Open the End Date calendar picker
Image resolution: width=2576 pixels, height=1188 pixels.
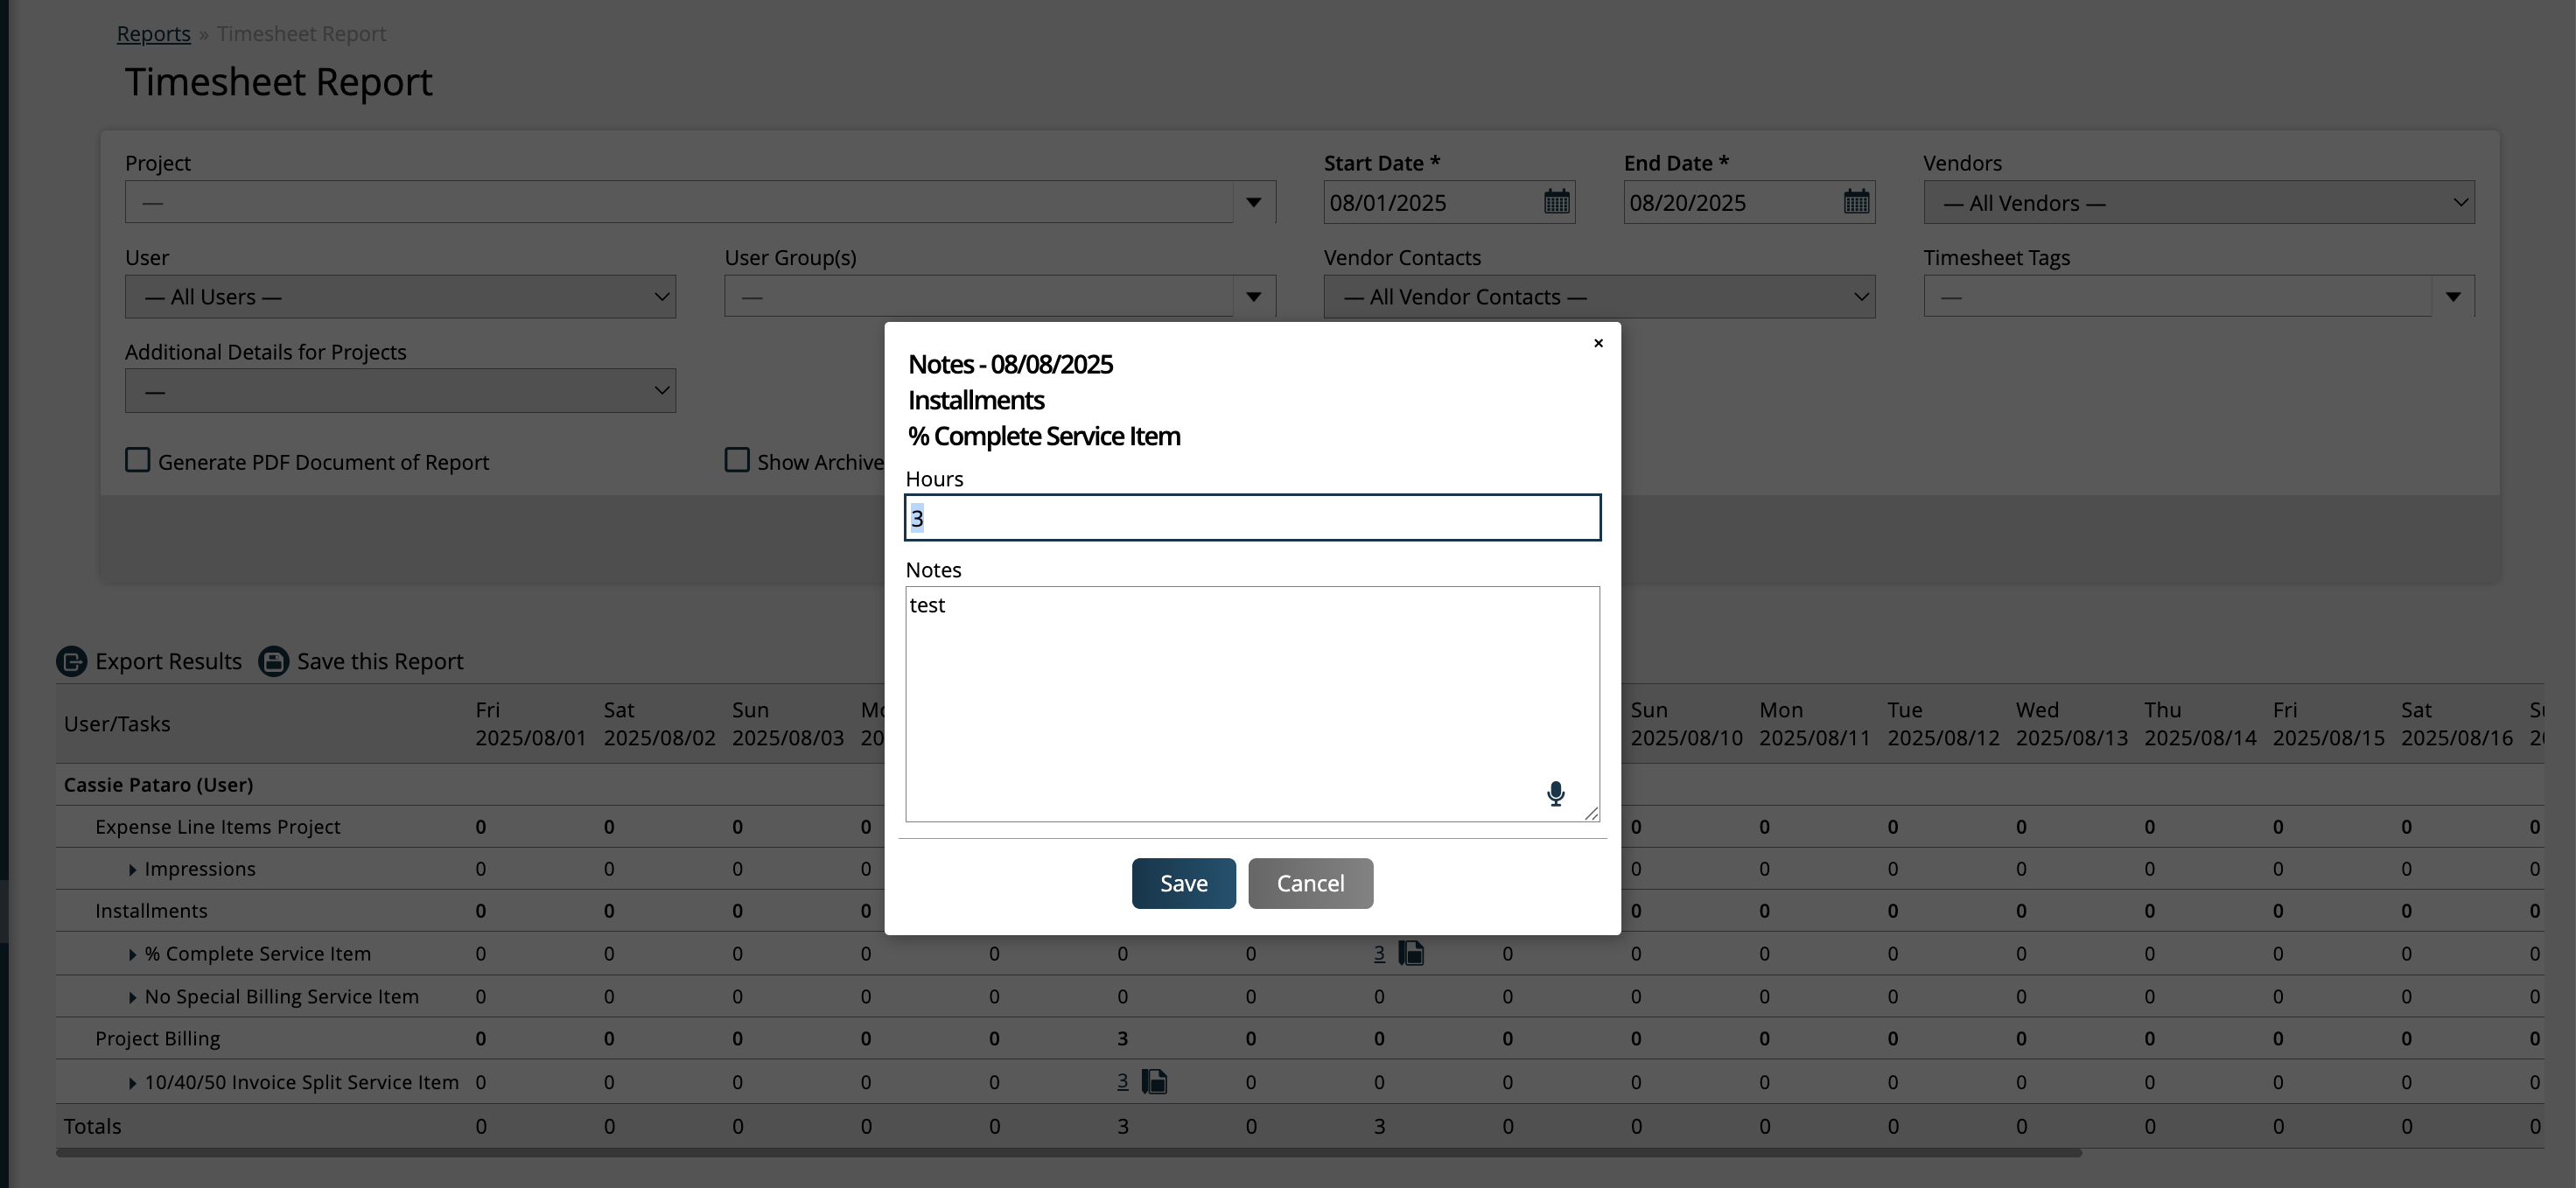click(x=1856, y=202)
